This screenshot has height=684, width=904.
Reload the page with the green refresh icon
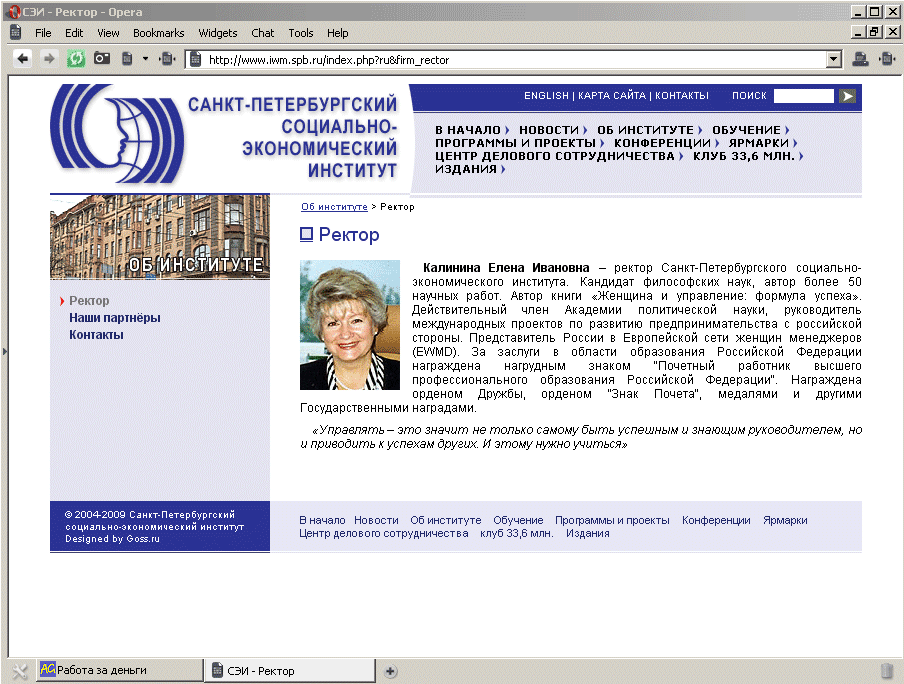(76, 59)
